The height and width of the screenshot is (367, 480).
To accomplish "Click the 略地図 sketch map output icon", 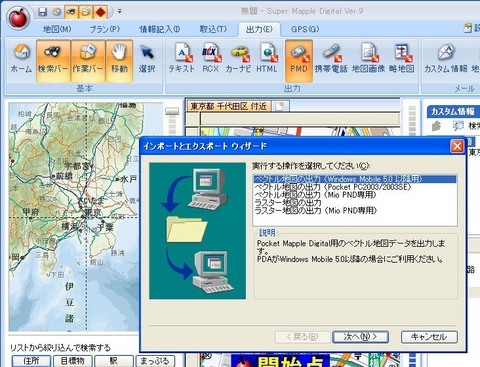I will [x=402, y=59].
